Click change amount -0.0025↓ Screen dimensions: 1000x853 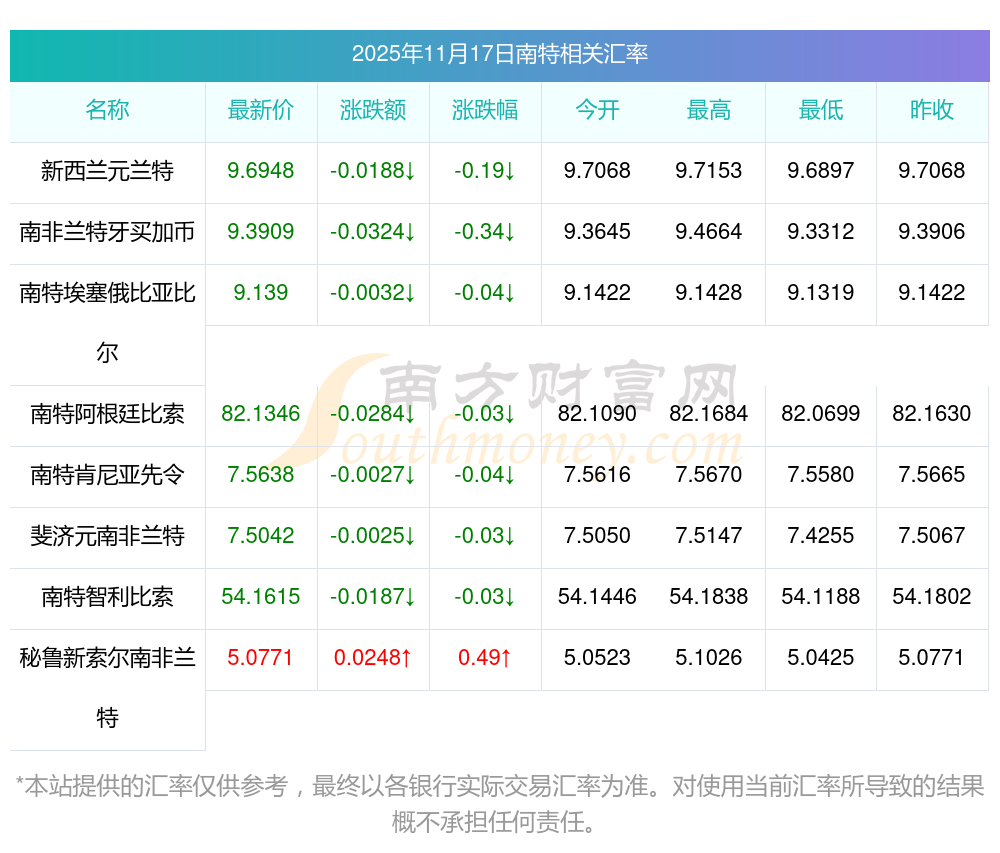coord(373,536)
